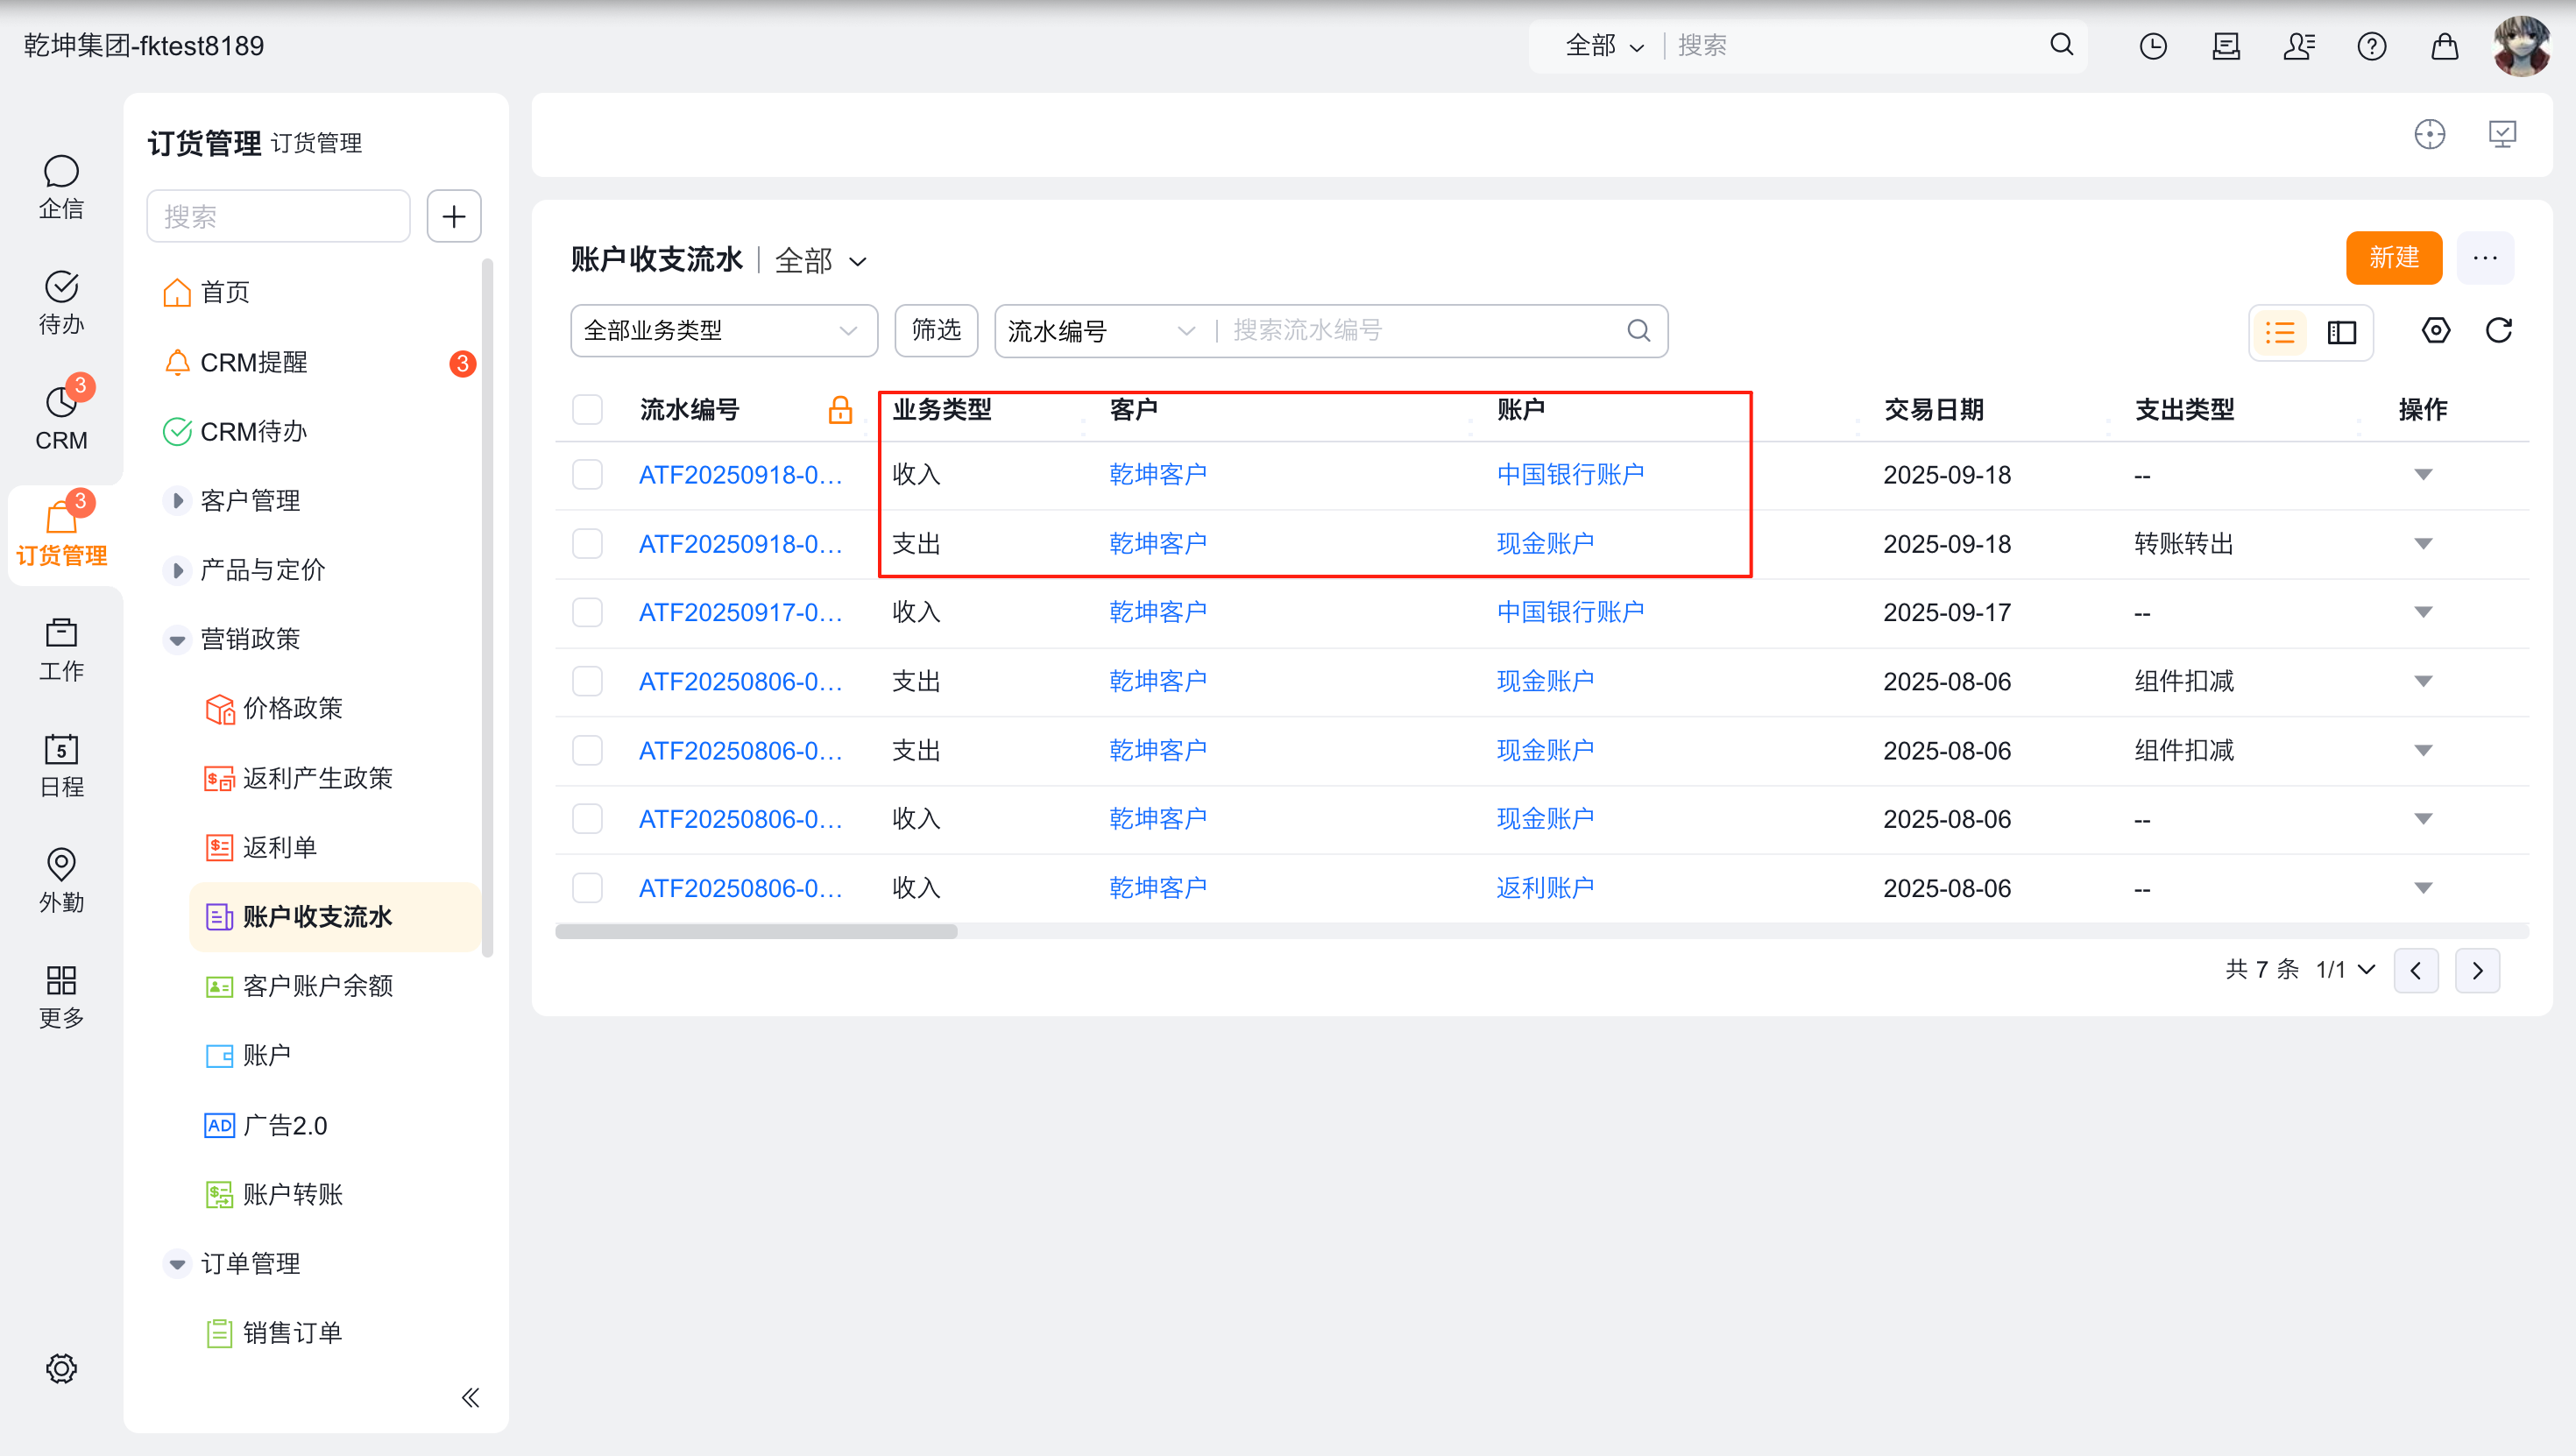This screenshot has height=1456, width=2576.
Task: Check the 返利账户 row checkbox
Action: point(587,888)
